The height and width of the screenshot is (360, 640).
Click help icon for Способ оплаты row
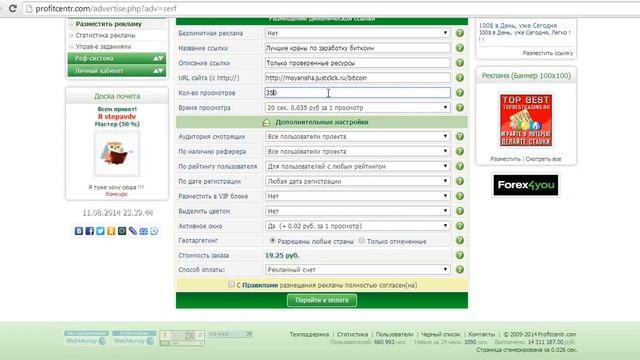[460, 269]
